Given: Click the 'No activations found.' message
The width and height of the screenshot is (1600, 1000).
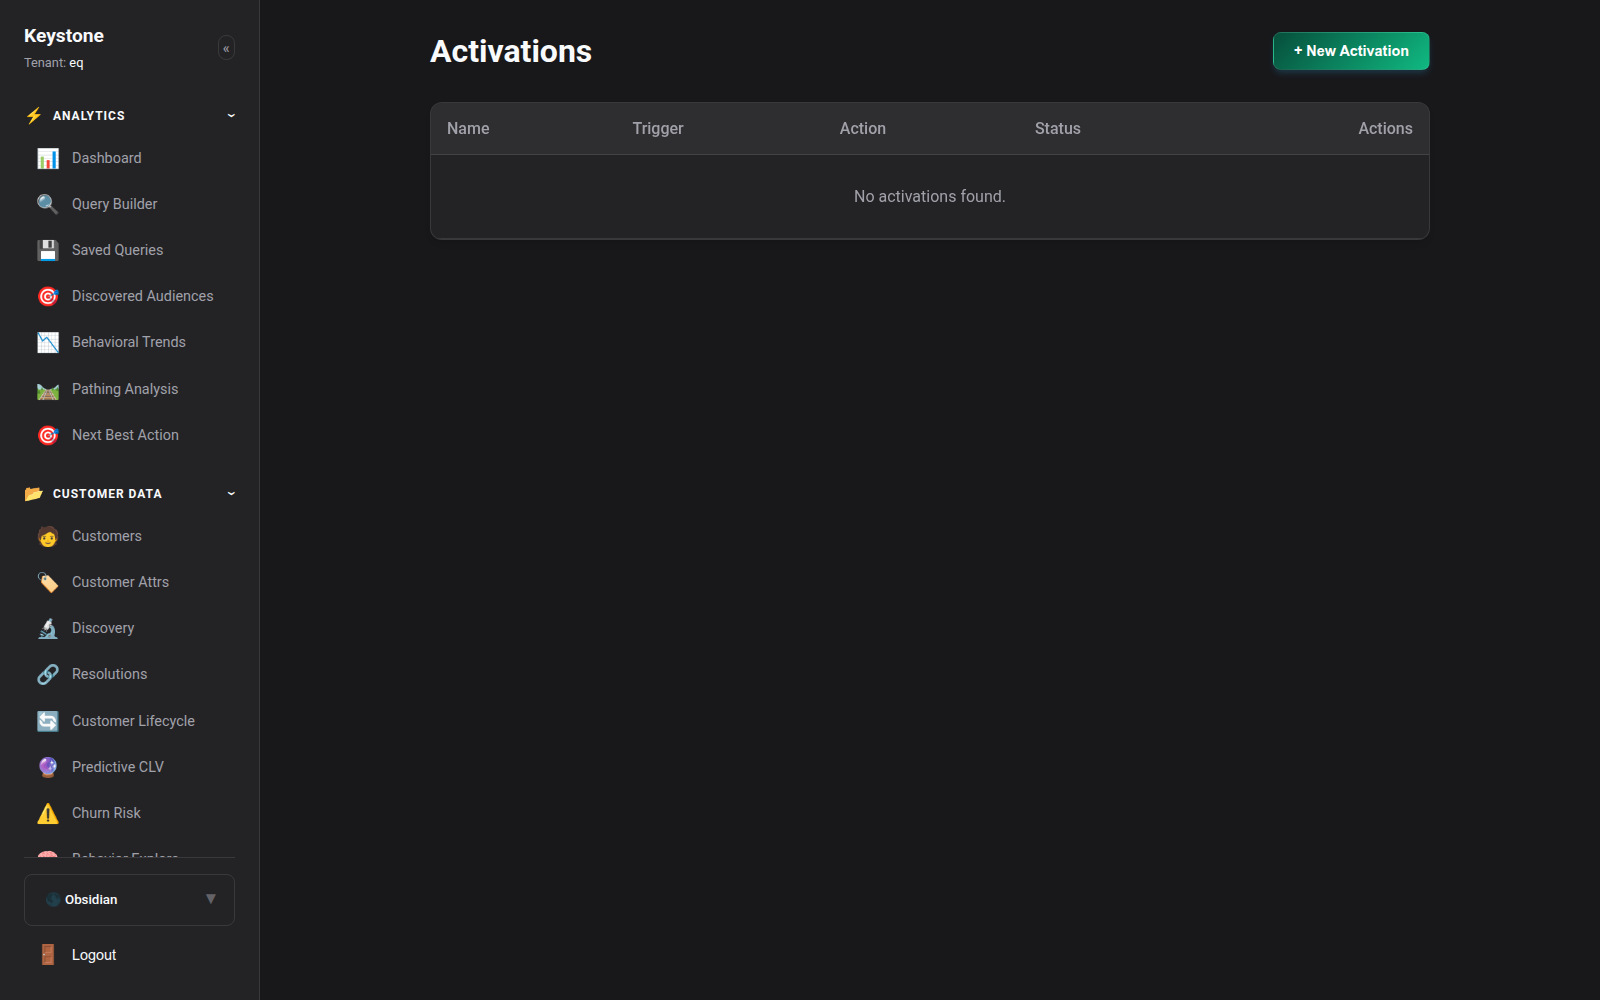Looking at the screenshot, I should pos(930,197).
